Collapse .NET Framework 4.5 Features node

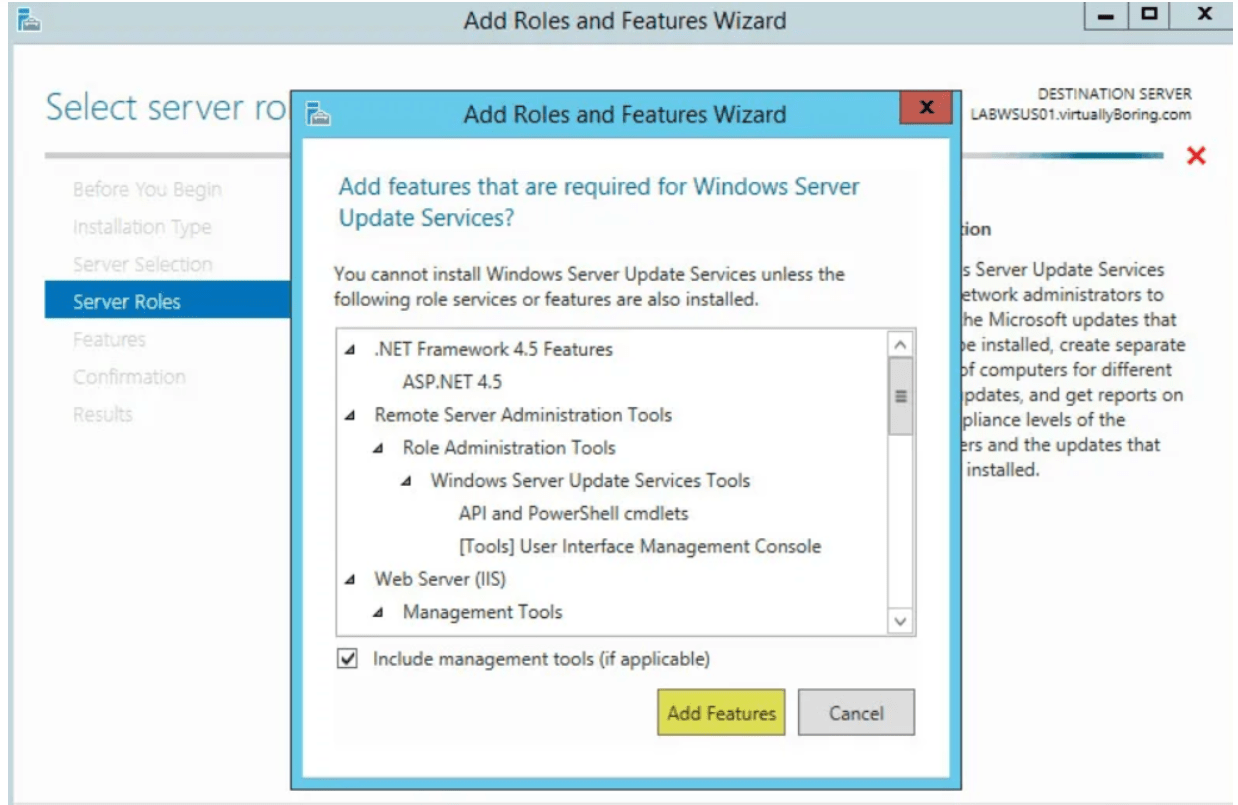pyautogui.click(x=350, y=350)
